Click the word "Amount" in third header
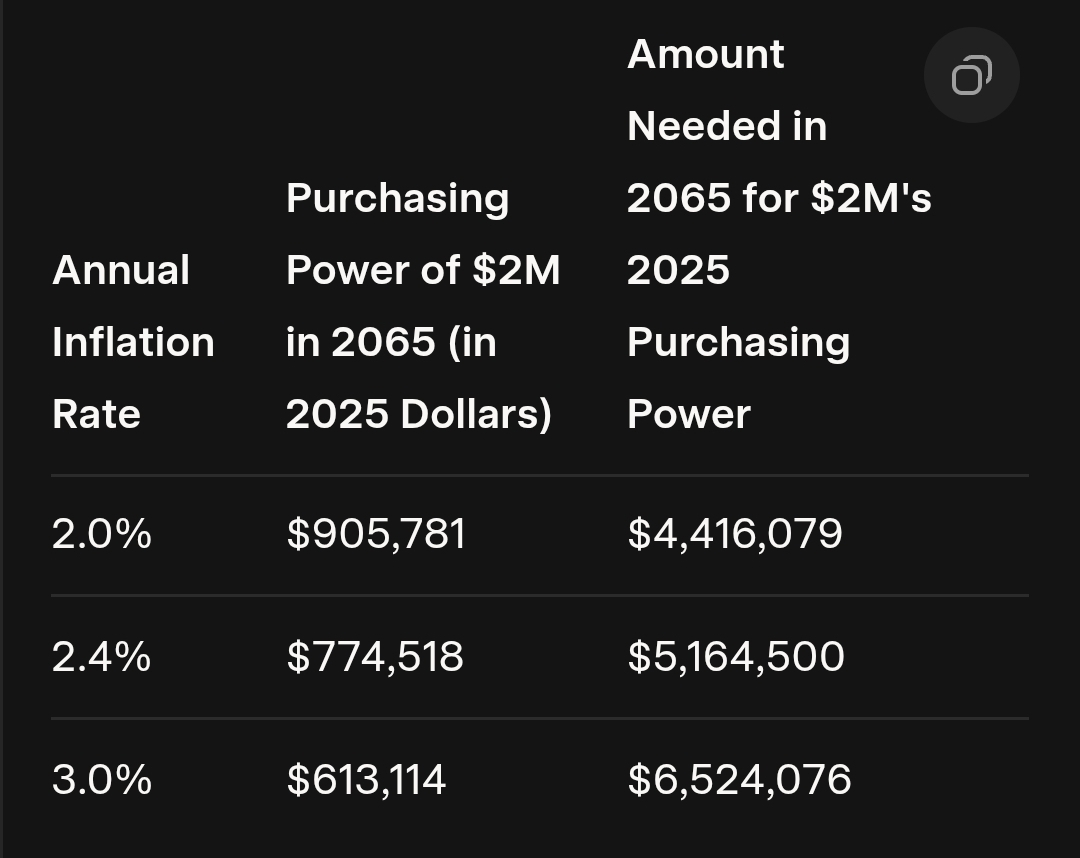 (705, 54)
